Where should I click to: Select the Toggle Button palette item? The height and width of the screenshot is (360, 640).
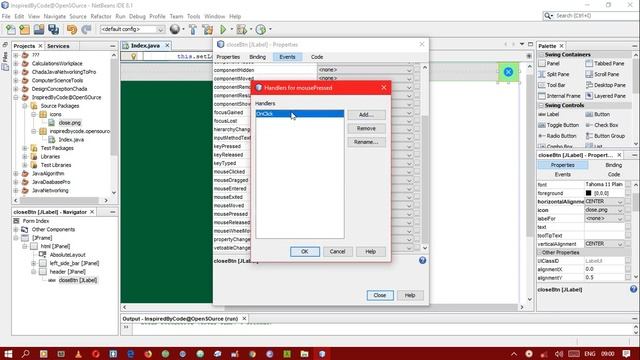[x=558, y=125]
